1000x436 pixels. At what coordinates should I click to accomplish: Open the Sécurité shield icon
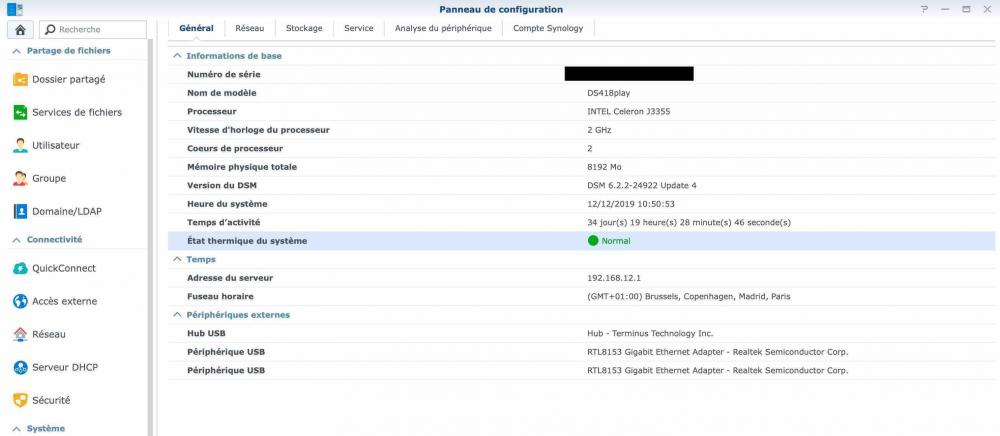[x=20, y=401]
